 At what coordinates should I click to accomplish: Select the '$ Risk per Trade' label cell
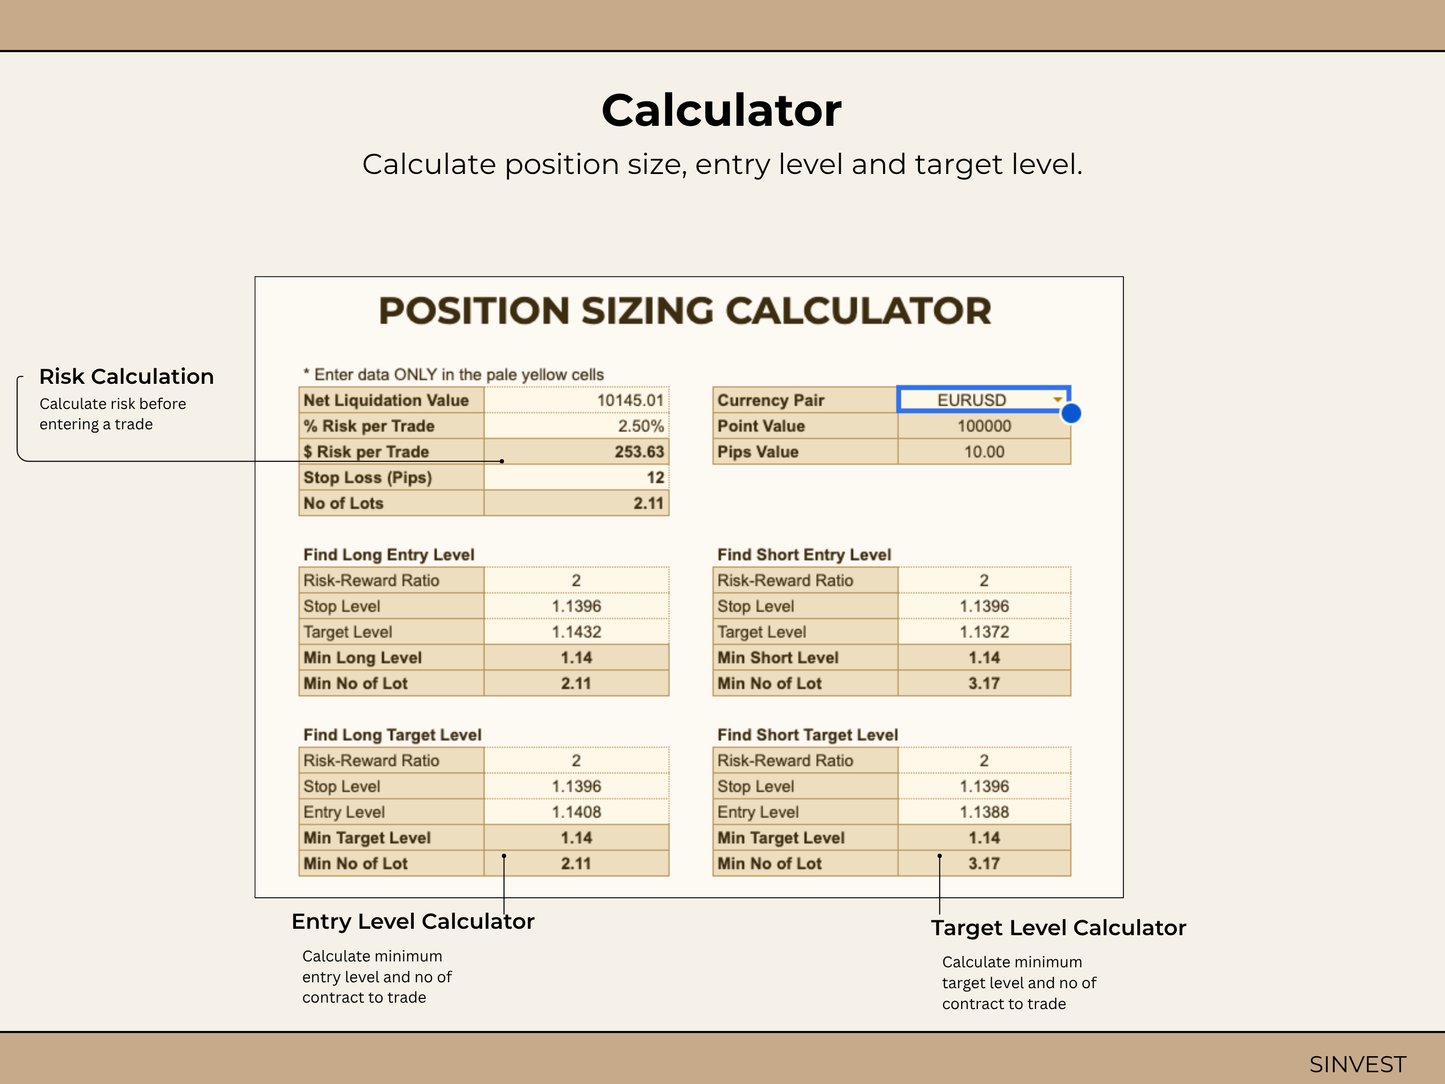[x=392, y=452]
